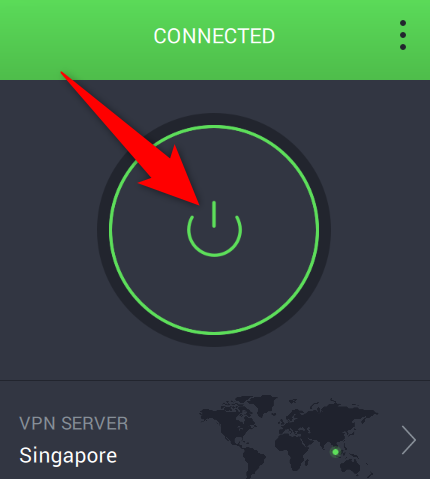Screen dimensions: 430x479
Task: Click the CONNECTED status text
Action: coord(214,36)
